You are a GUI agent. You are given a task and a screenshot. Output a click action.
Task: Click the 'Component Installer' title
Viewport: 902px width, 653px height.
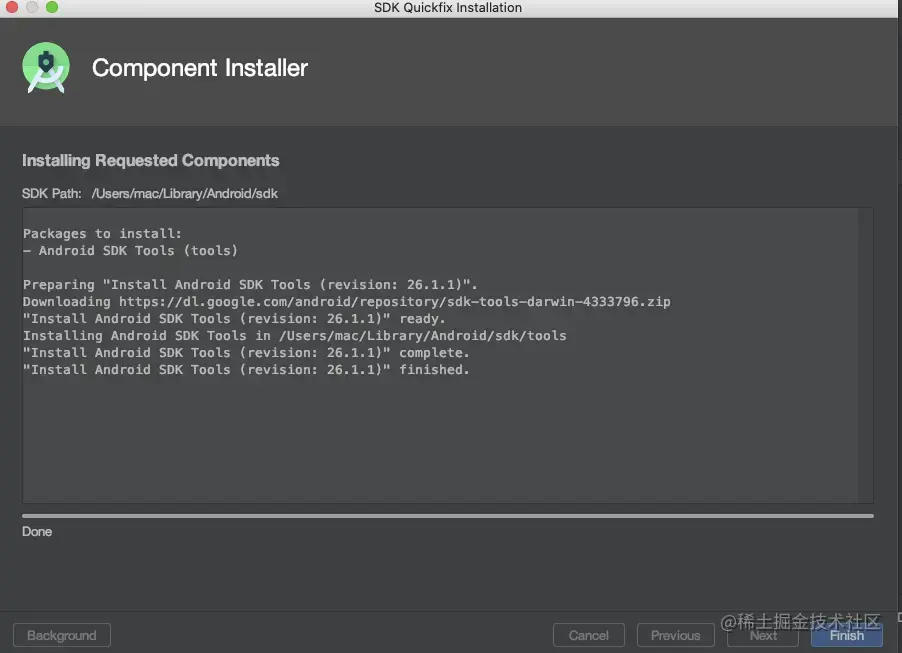[x=200, y=68]
